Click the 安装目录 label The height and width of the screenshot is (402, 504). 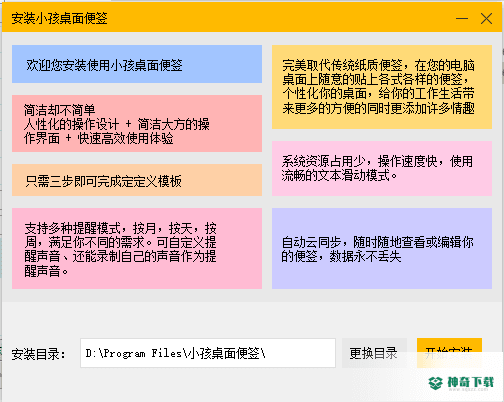click(38, 354)
